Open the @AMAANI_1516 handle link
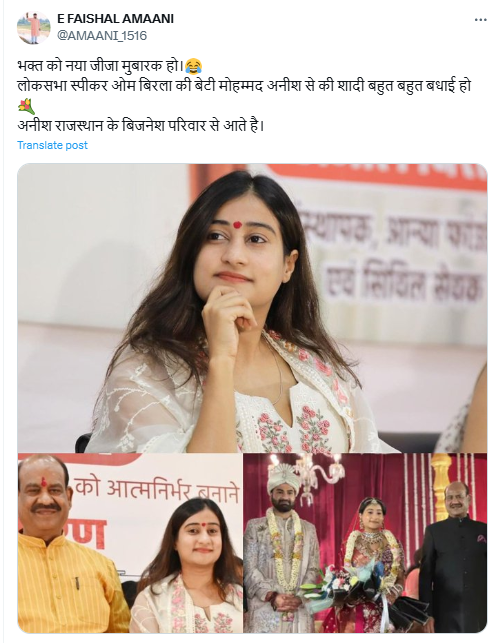The image size is (502, 643). coord(102,36)
